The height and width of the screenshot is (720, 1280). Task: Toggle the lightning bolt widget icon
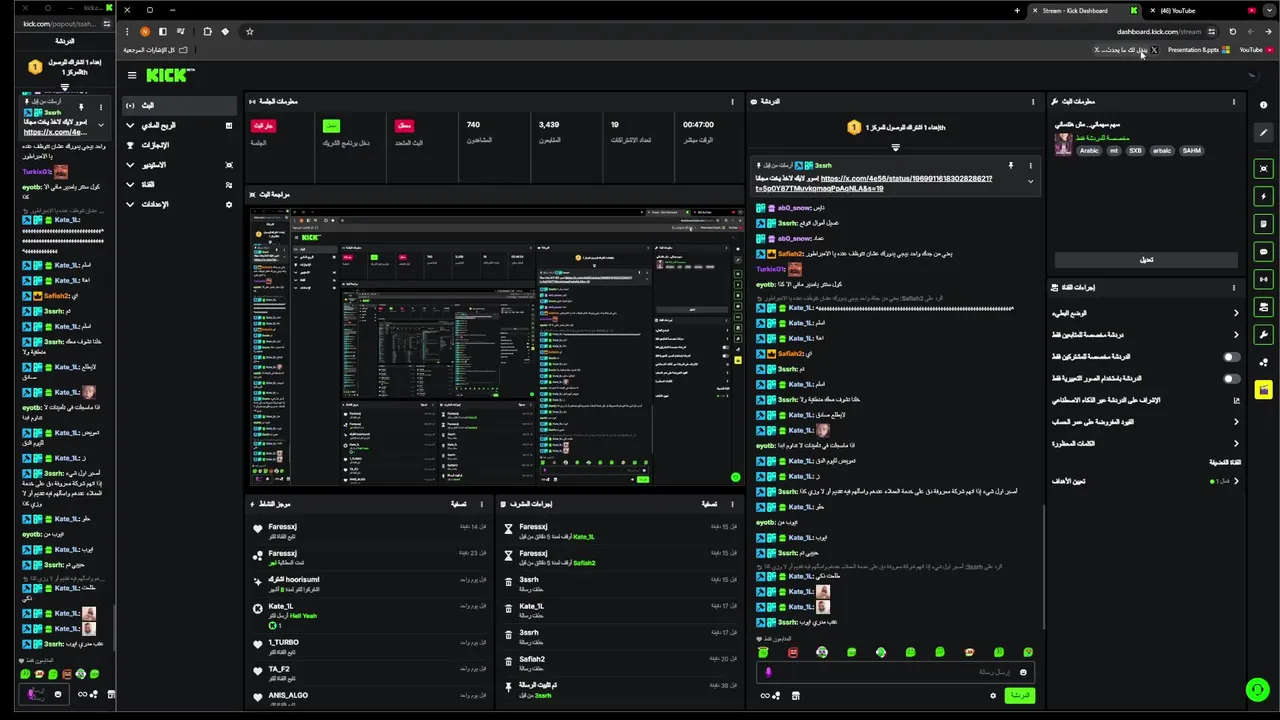1264,197
